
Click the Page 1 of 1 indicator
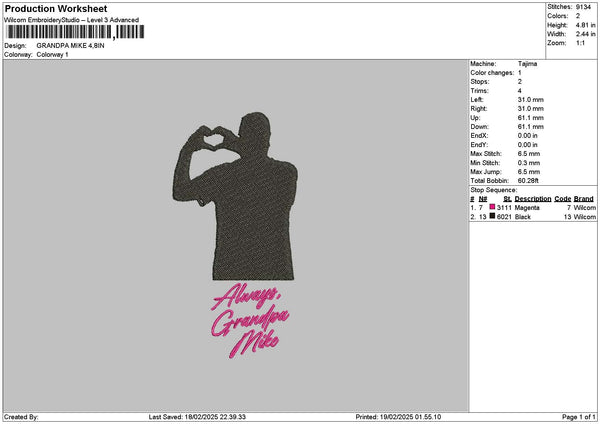tap(579, 417)
